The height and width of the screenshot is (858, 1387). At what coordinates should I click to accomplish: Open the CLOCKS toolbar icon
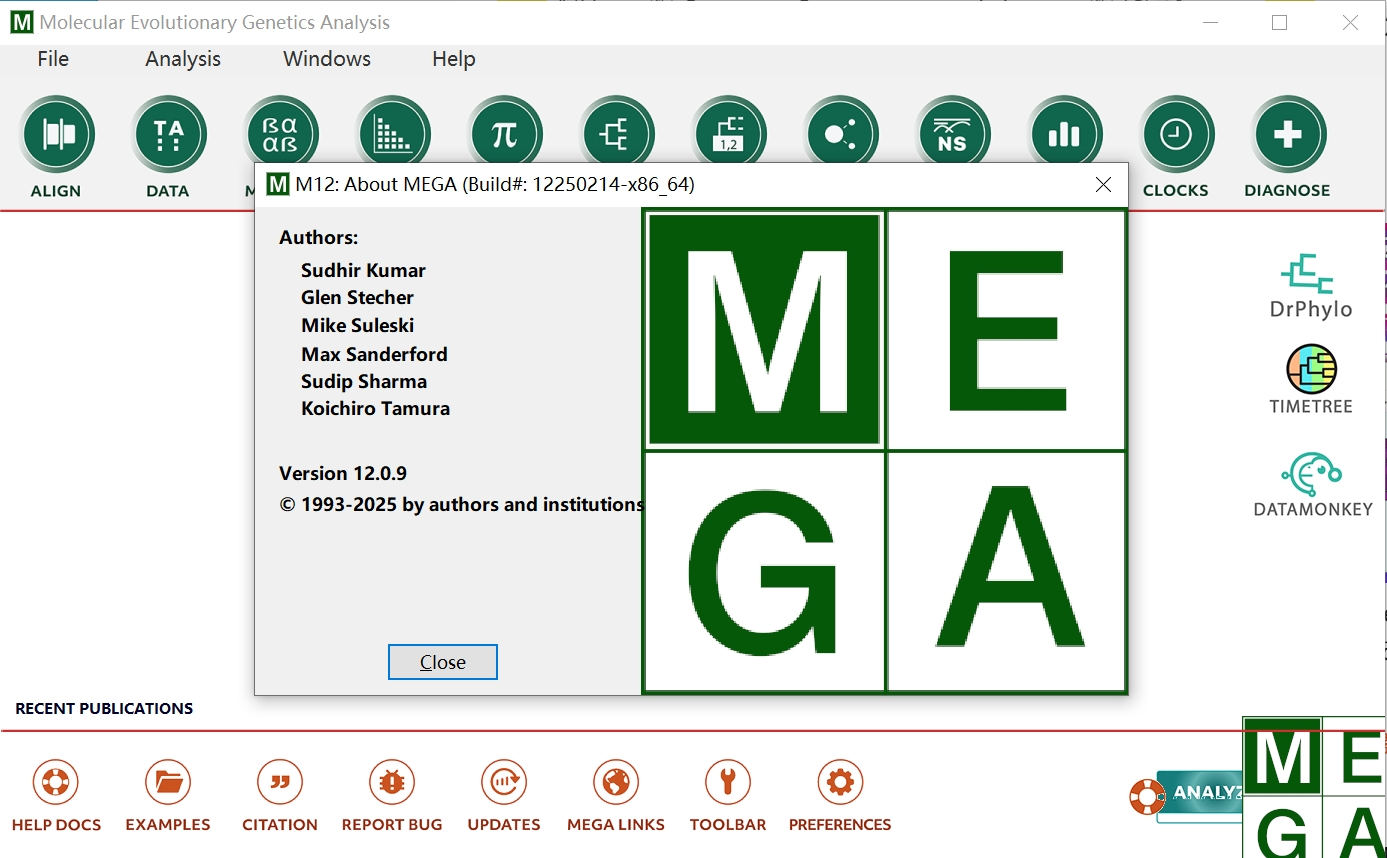pos(1176,135)
